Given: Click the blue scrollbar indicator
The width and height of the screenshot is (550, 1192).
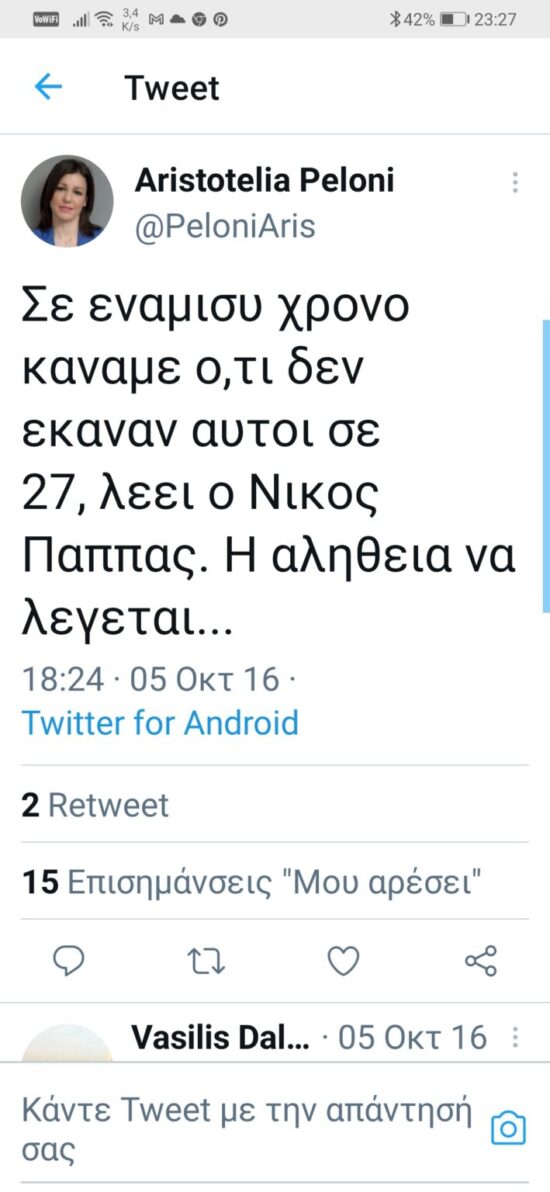Looking at the screenshot, I should click(545, 465).
